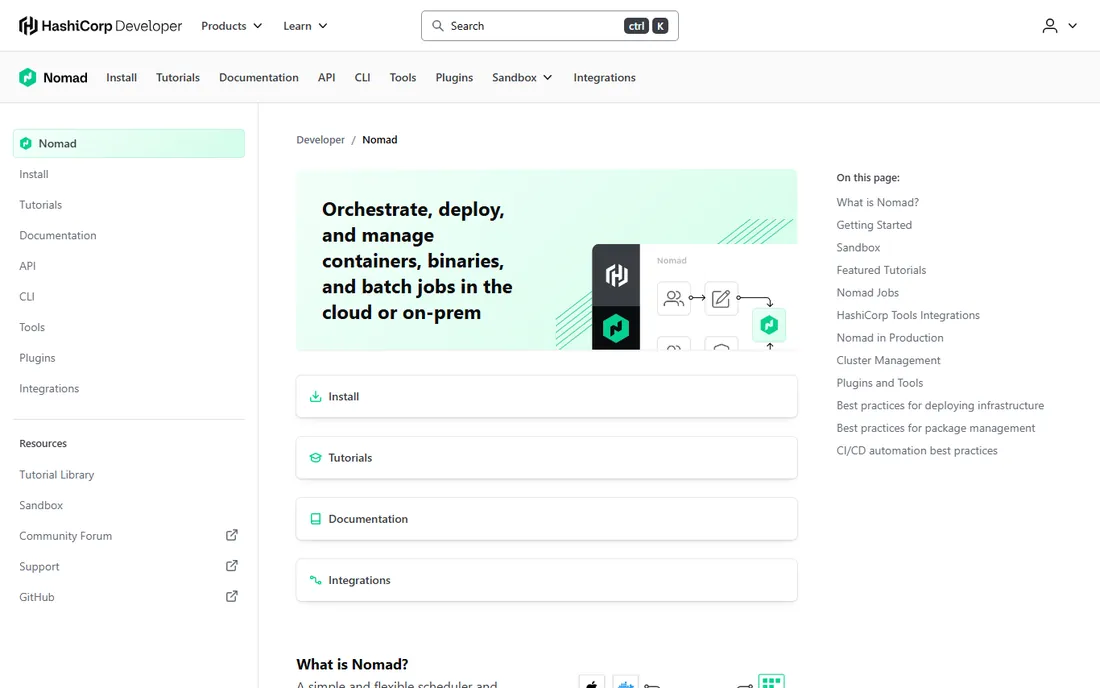1100x688 pixels.
Task: Click the search magnifier icon
Action: point(438,26)
